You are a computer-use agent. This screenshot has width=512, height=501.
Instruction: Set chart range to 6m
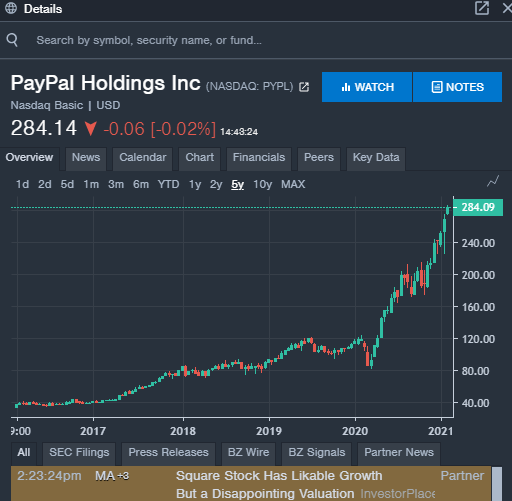141,184
